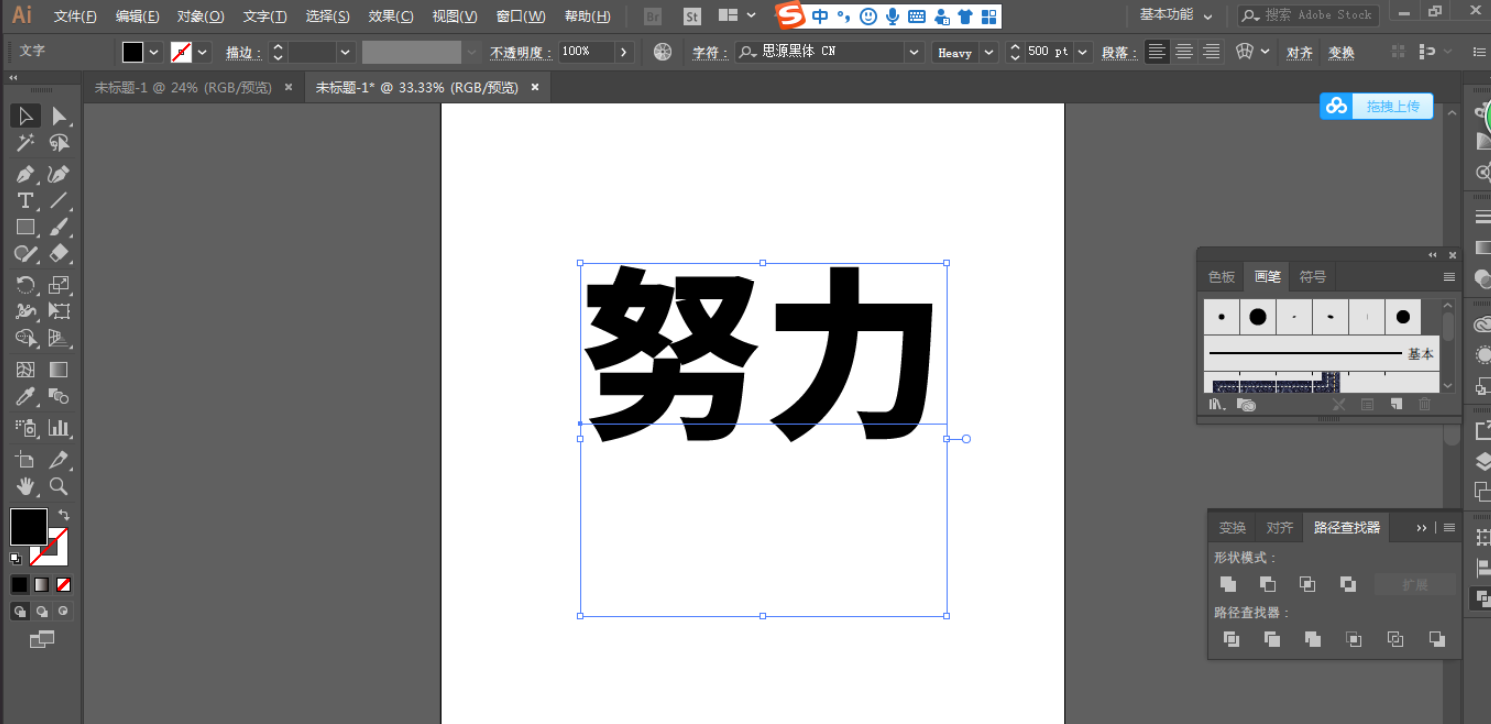Select the Perspective Grid tool
This screenshot has width=1491, height=724.
(x=59, y=339)
